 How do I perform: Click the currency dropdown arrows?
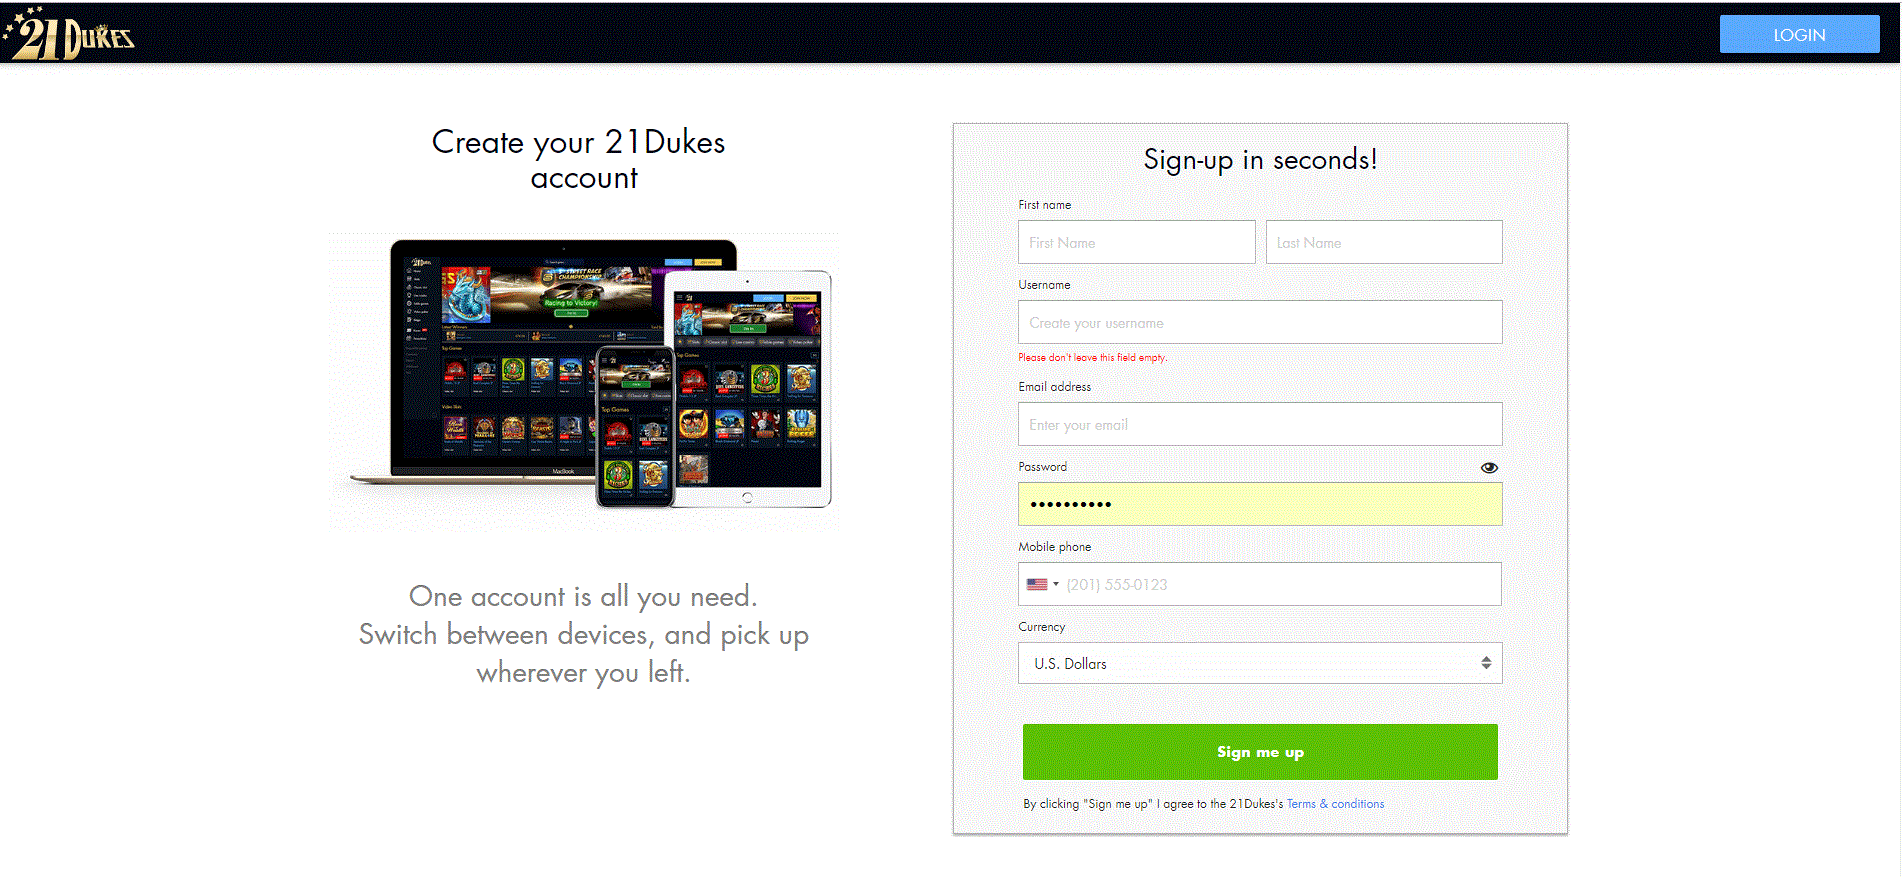point(1486,663)
